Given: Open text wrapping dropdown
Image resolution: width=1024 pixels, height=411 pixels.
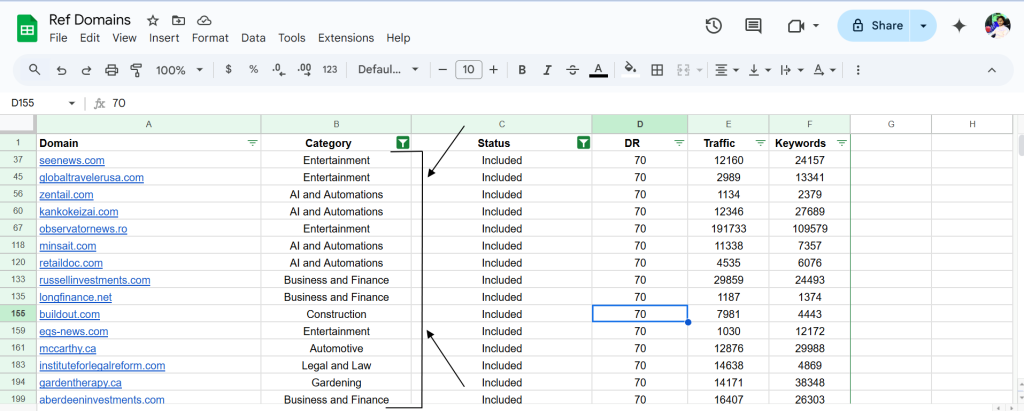Looking at the screenshot, I should (791, 70).
